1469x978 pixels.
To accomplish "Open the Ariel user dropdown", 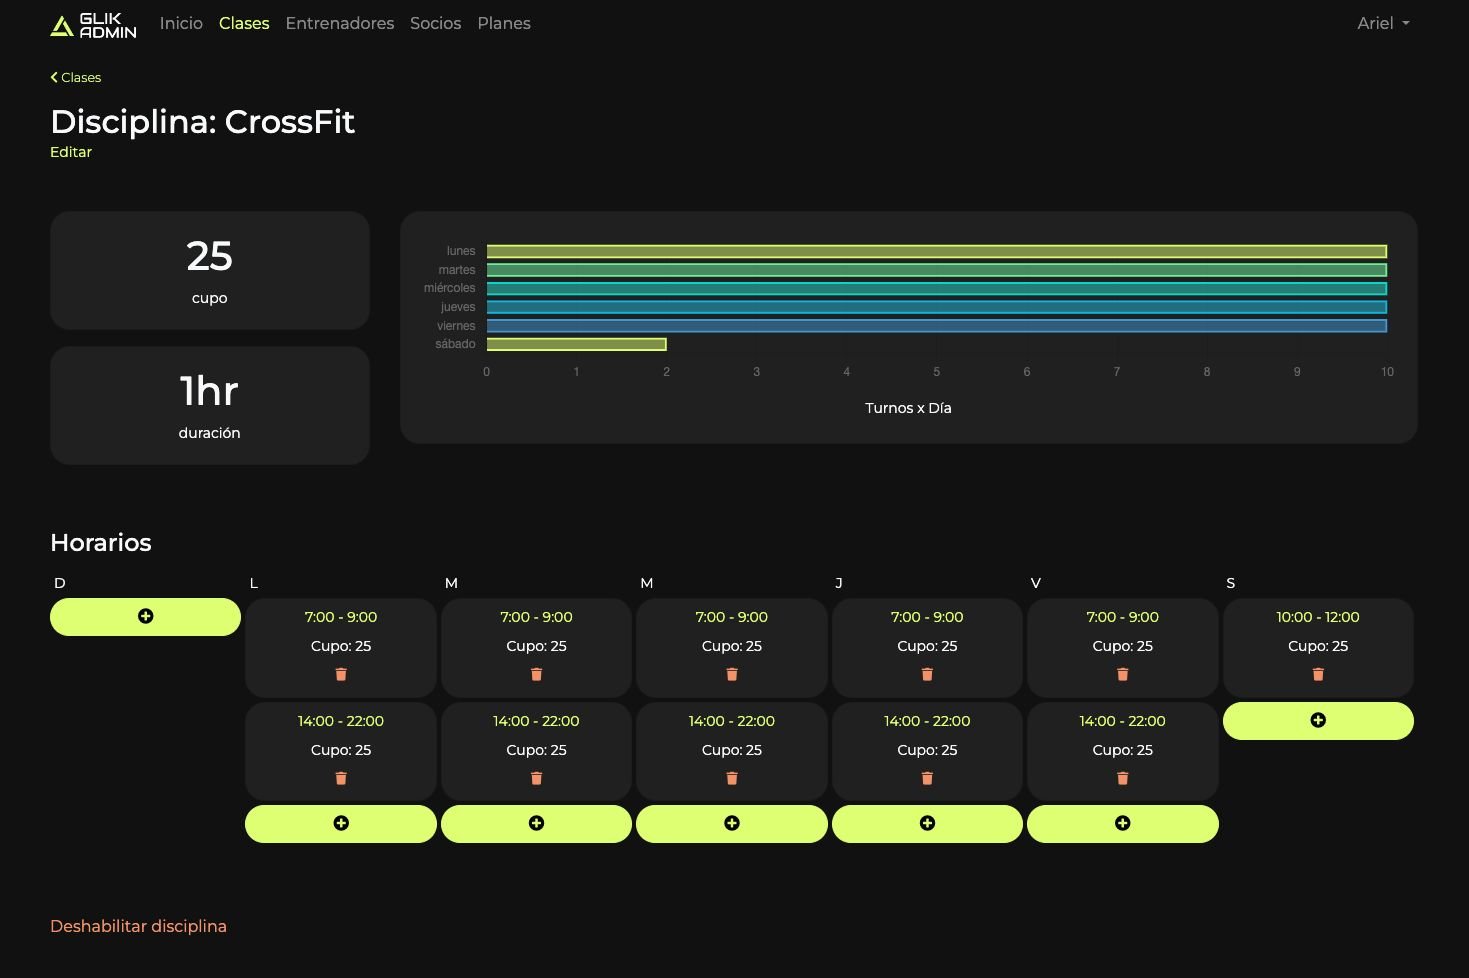I will point(1383,23).
